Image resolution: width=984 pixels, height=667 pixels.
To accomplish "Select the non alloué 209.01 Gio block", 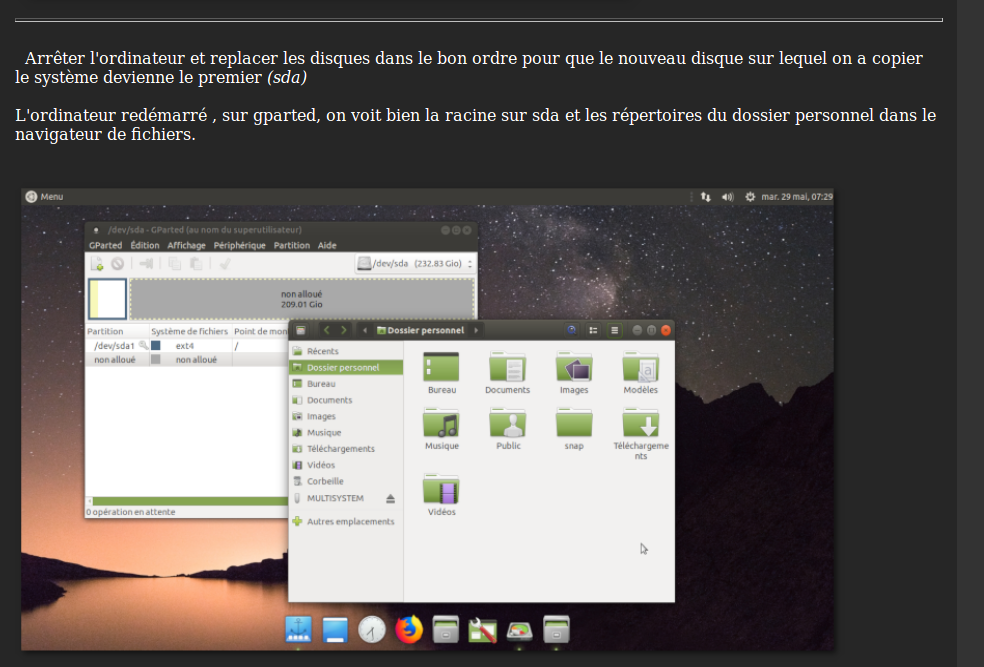I will [x=302, y=299].
